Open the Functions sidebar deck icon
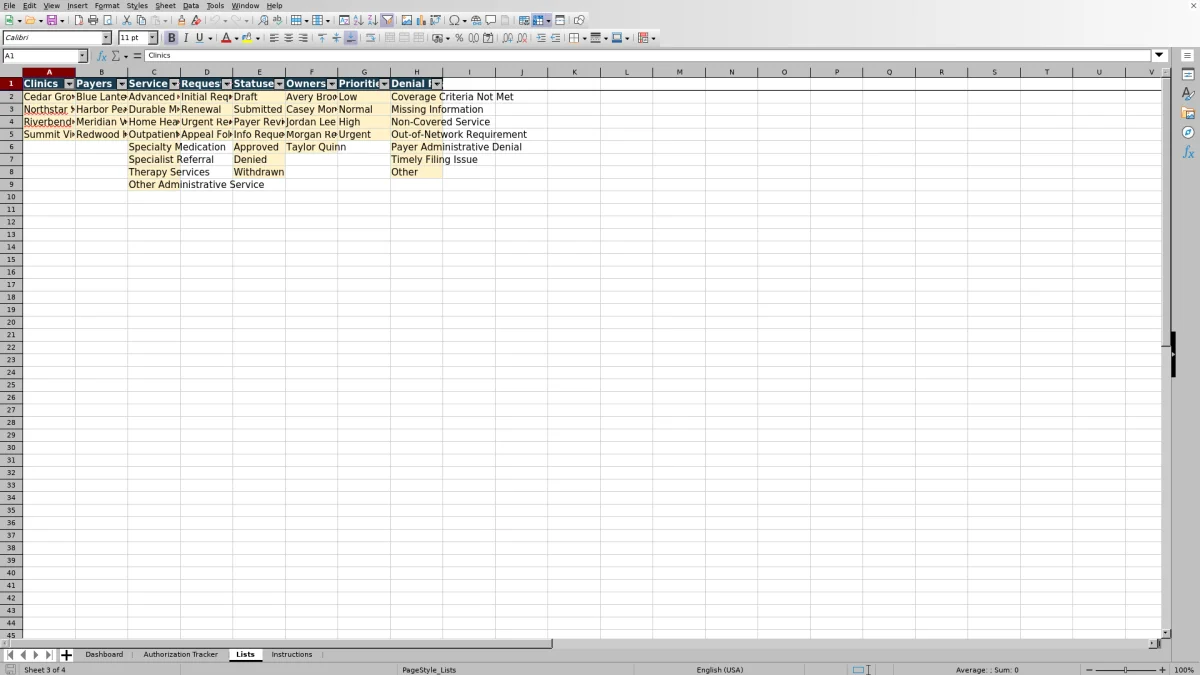 click(1188, 152)
